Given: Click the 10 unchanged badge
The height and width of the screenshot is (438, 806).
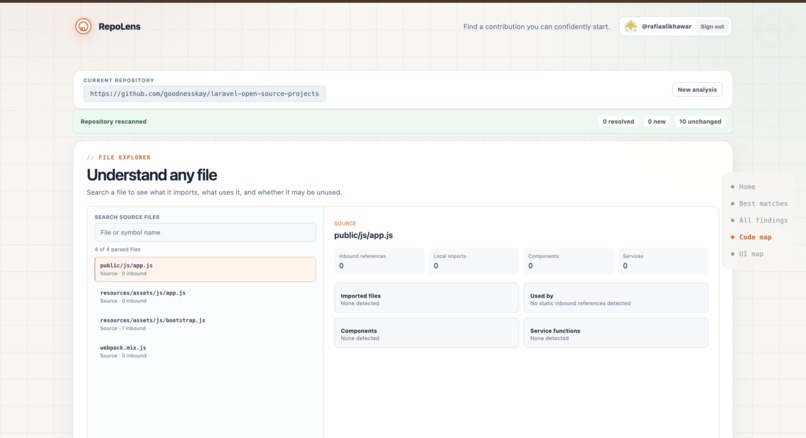Looking at the screenshot, I should click(x=700, y=121).
